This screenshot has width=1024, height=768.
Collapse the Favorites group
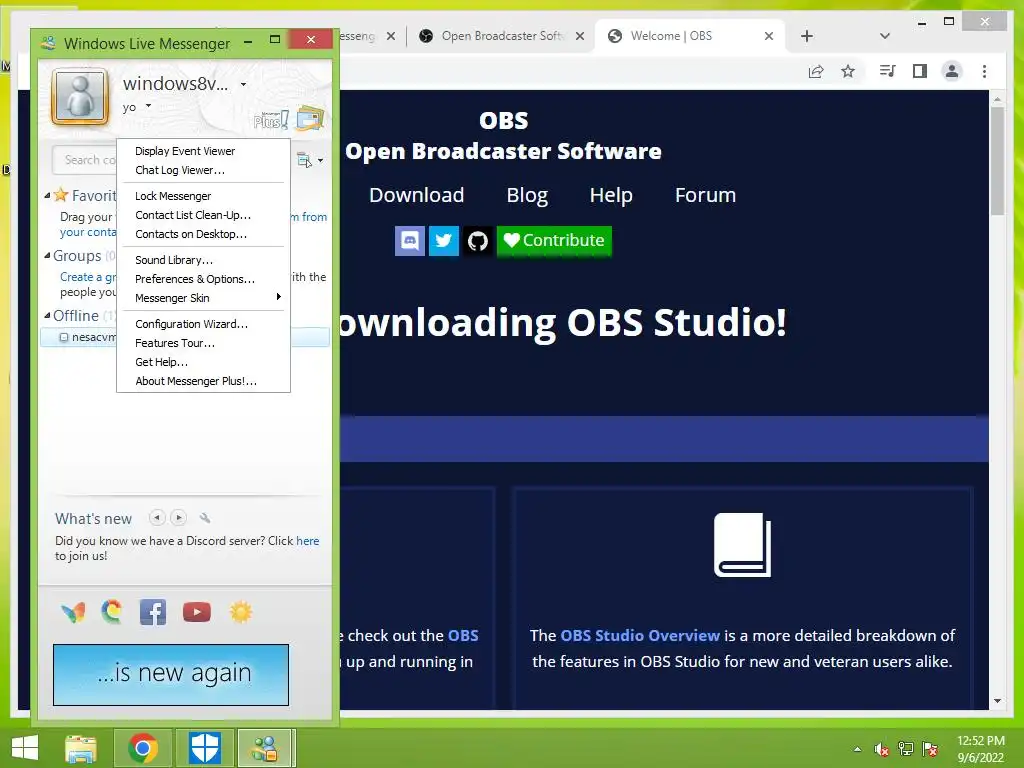tap(47, 195)
